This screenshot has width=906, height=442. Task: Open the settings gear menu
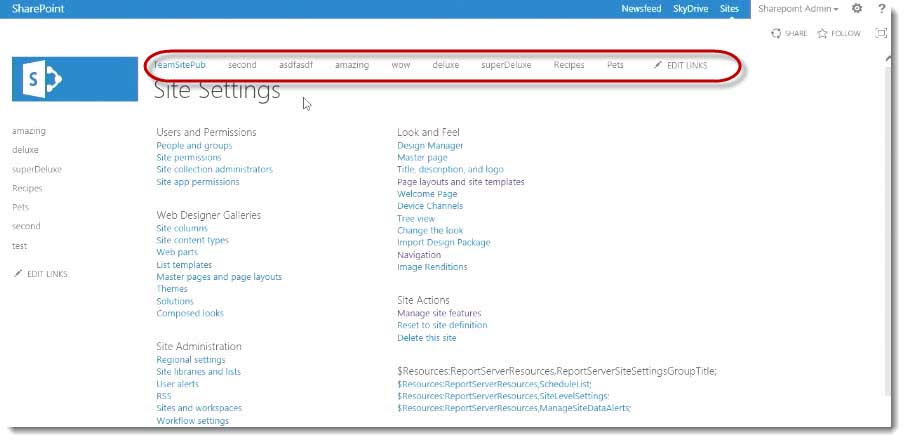tap(857, 9)
